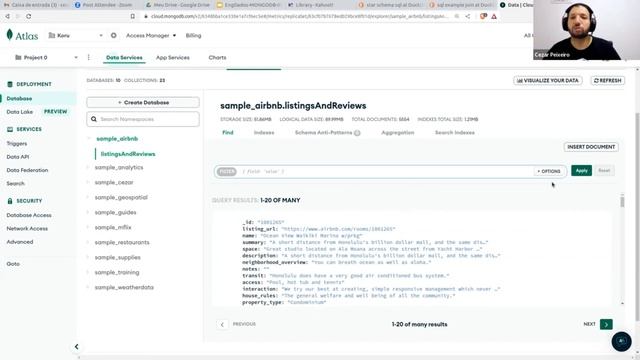The height and width of the screenshot is (360, 640).
Task: Select sample_weatherdata database
Action: 124,287
